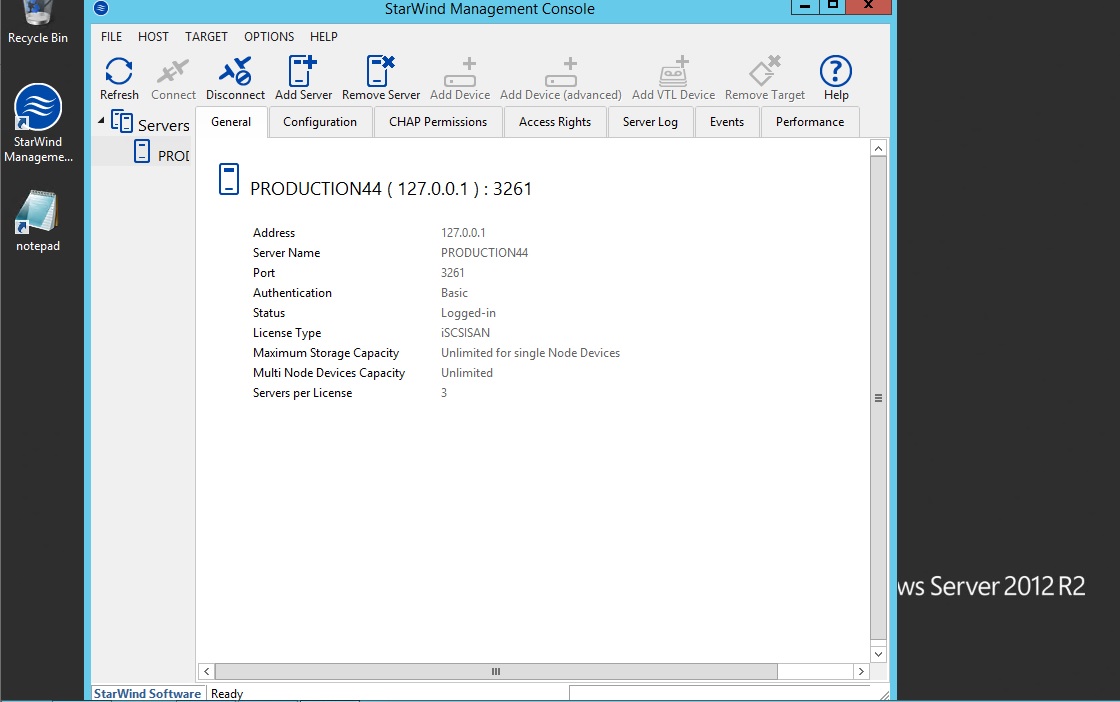Click the Server Name value PRODUCTION44

click(484, 253)
